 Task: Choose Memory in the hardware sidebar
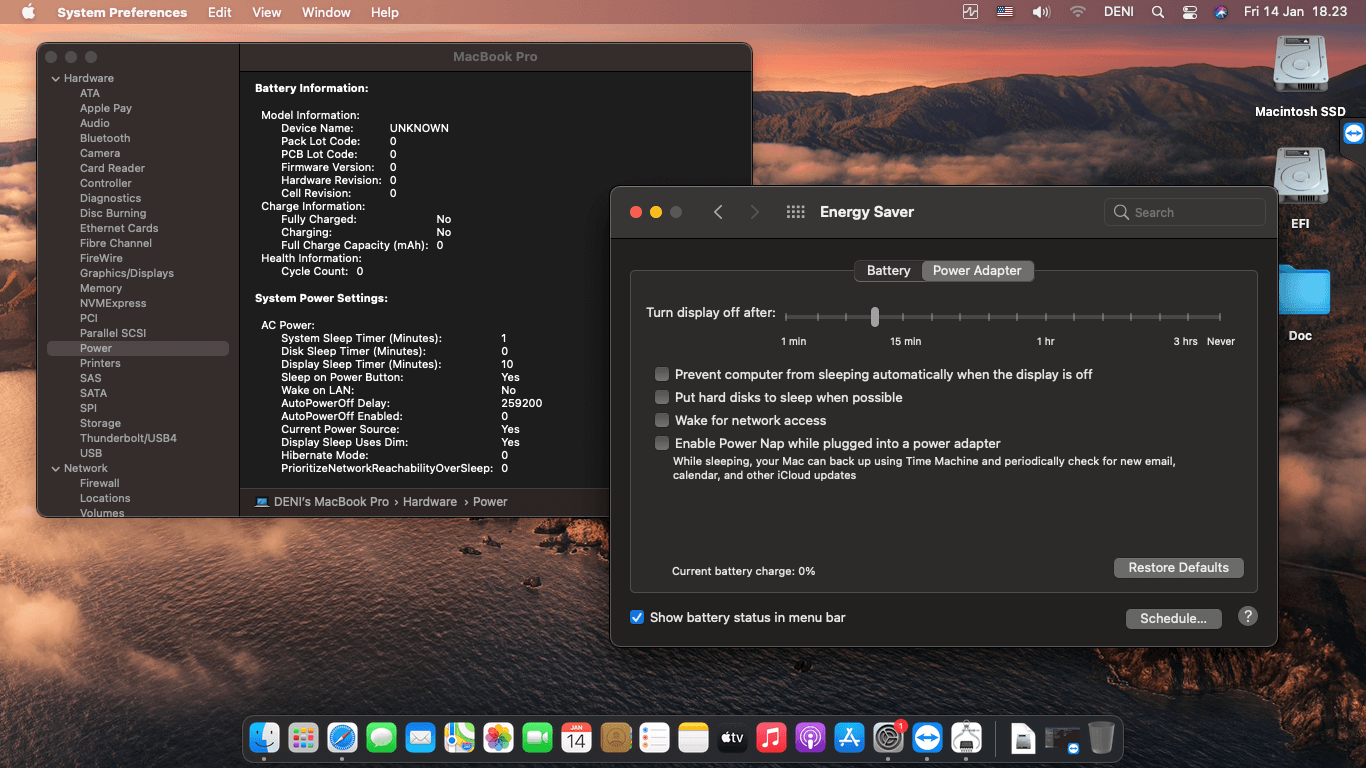click(x=101, y=288)
